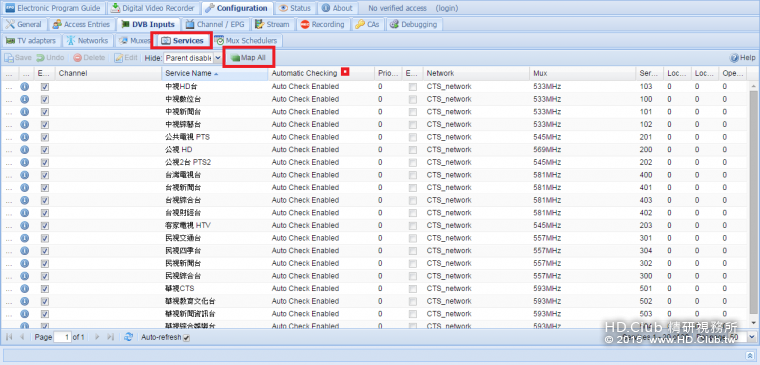Click the (login) link
Screen dimensions: 760x365
[446, 8]
